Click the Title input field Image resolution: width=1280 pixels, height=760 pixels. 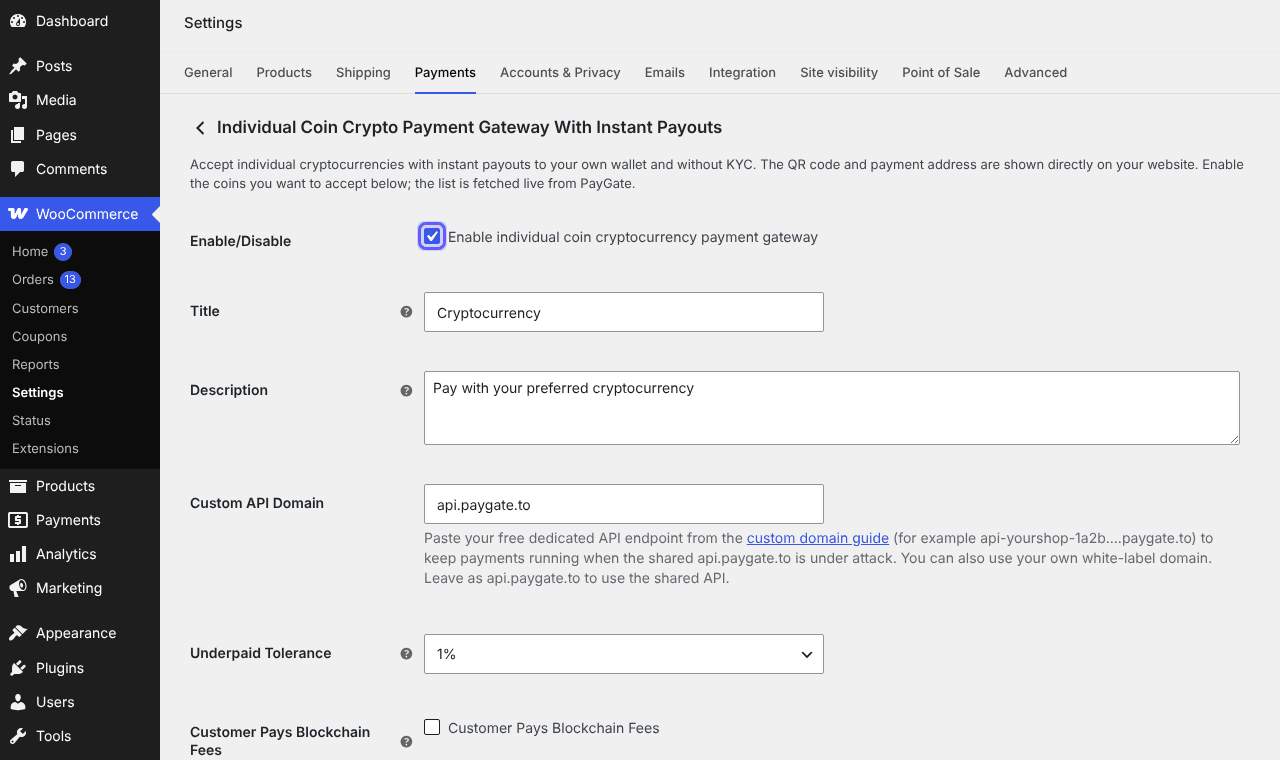coord(624,312)
